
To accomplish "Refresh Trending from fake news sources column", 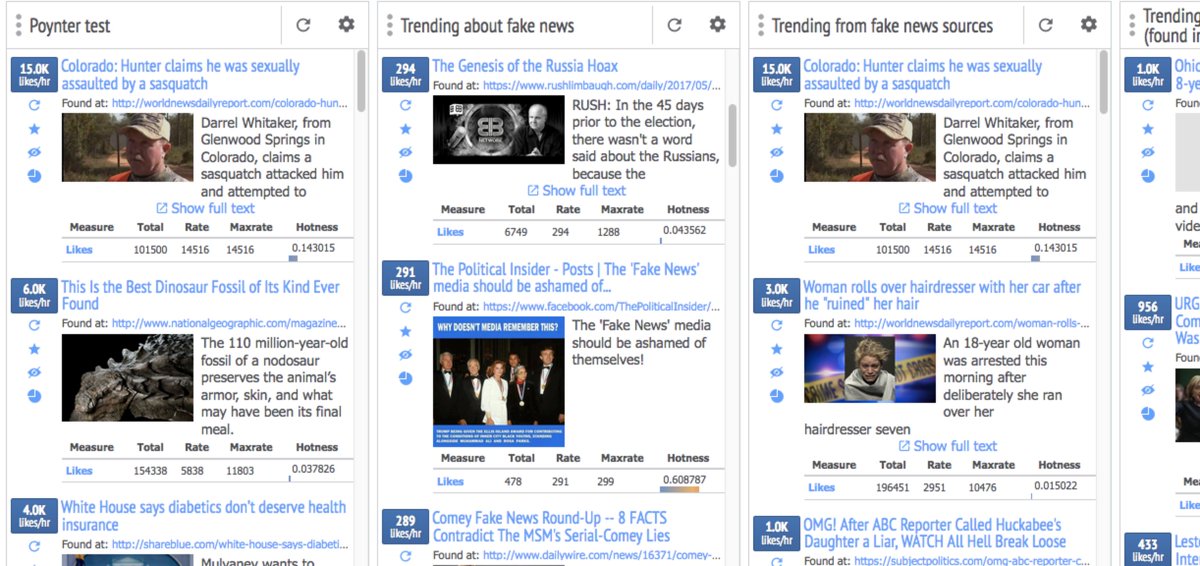I will [1045, 25].
